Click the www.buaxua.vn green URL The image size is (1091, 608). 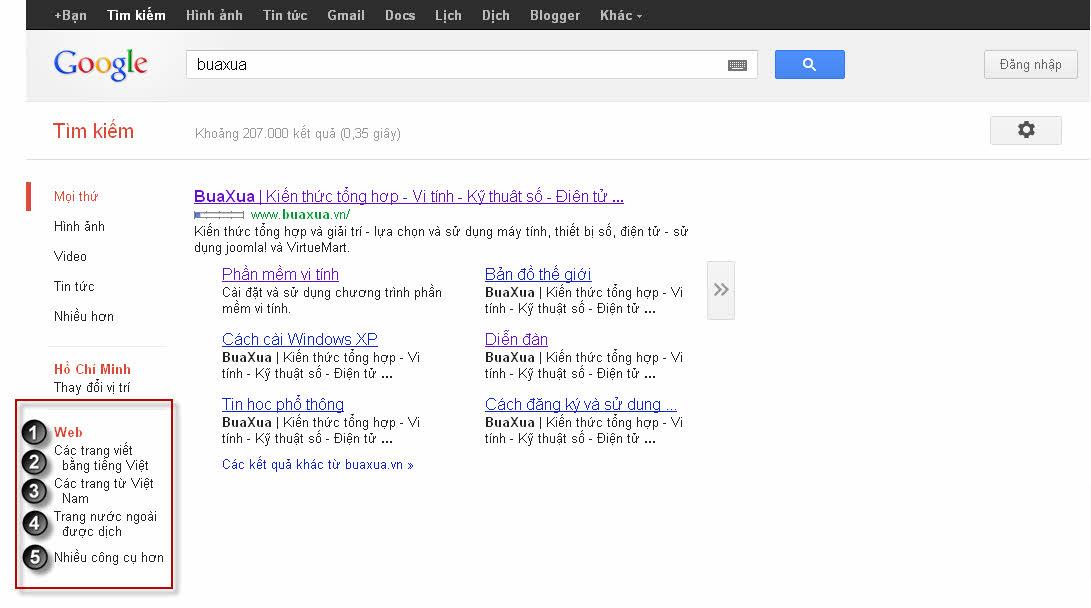point(301,215)
